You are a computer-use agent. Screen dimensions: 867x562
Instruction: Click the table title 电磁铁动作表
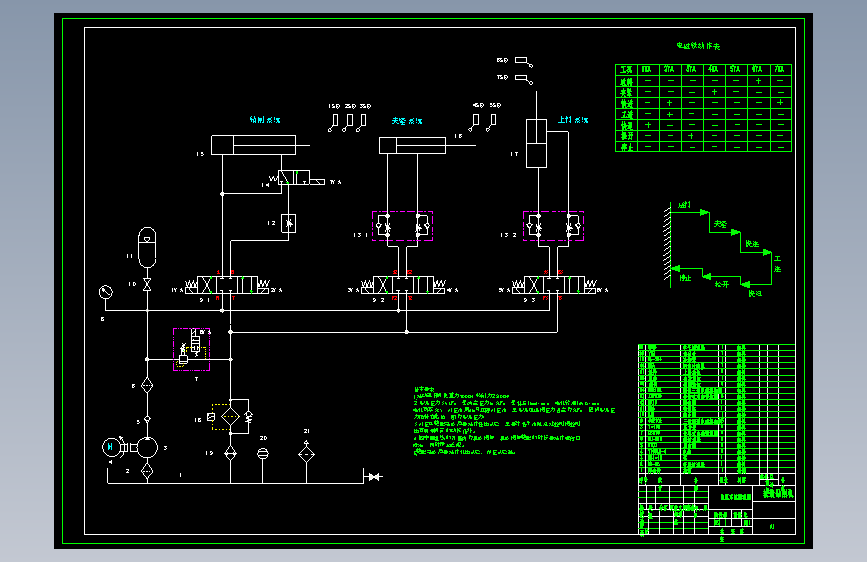(x=698, y=46)
